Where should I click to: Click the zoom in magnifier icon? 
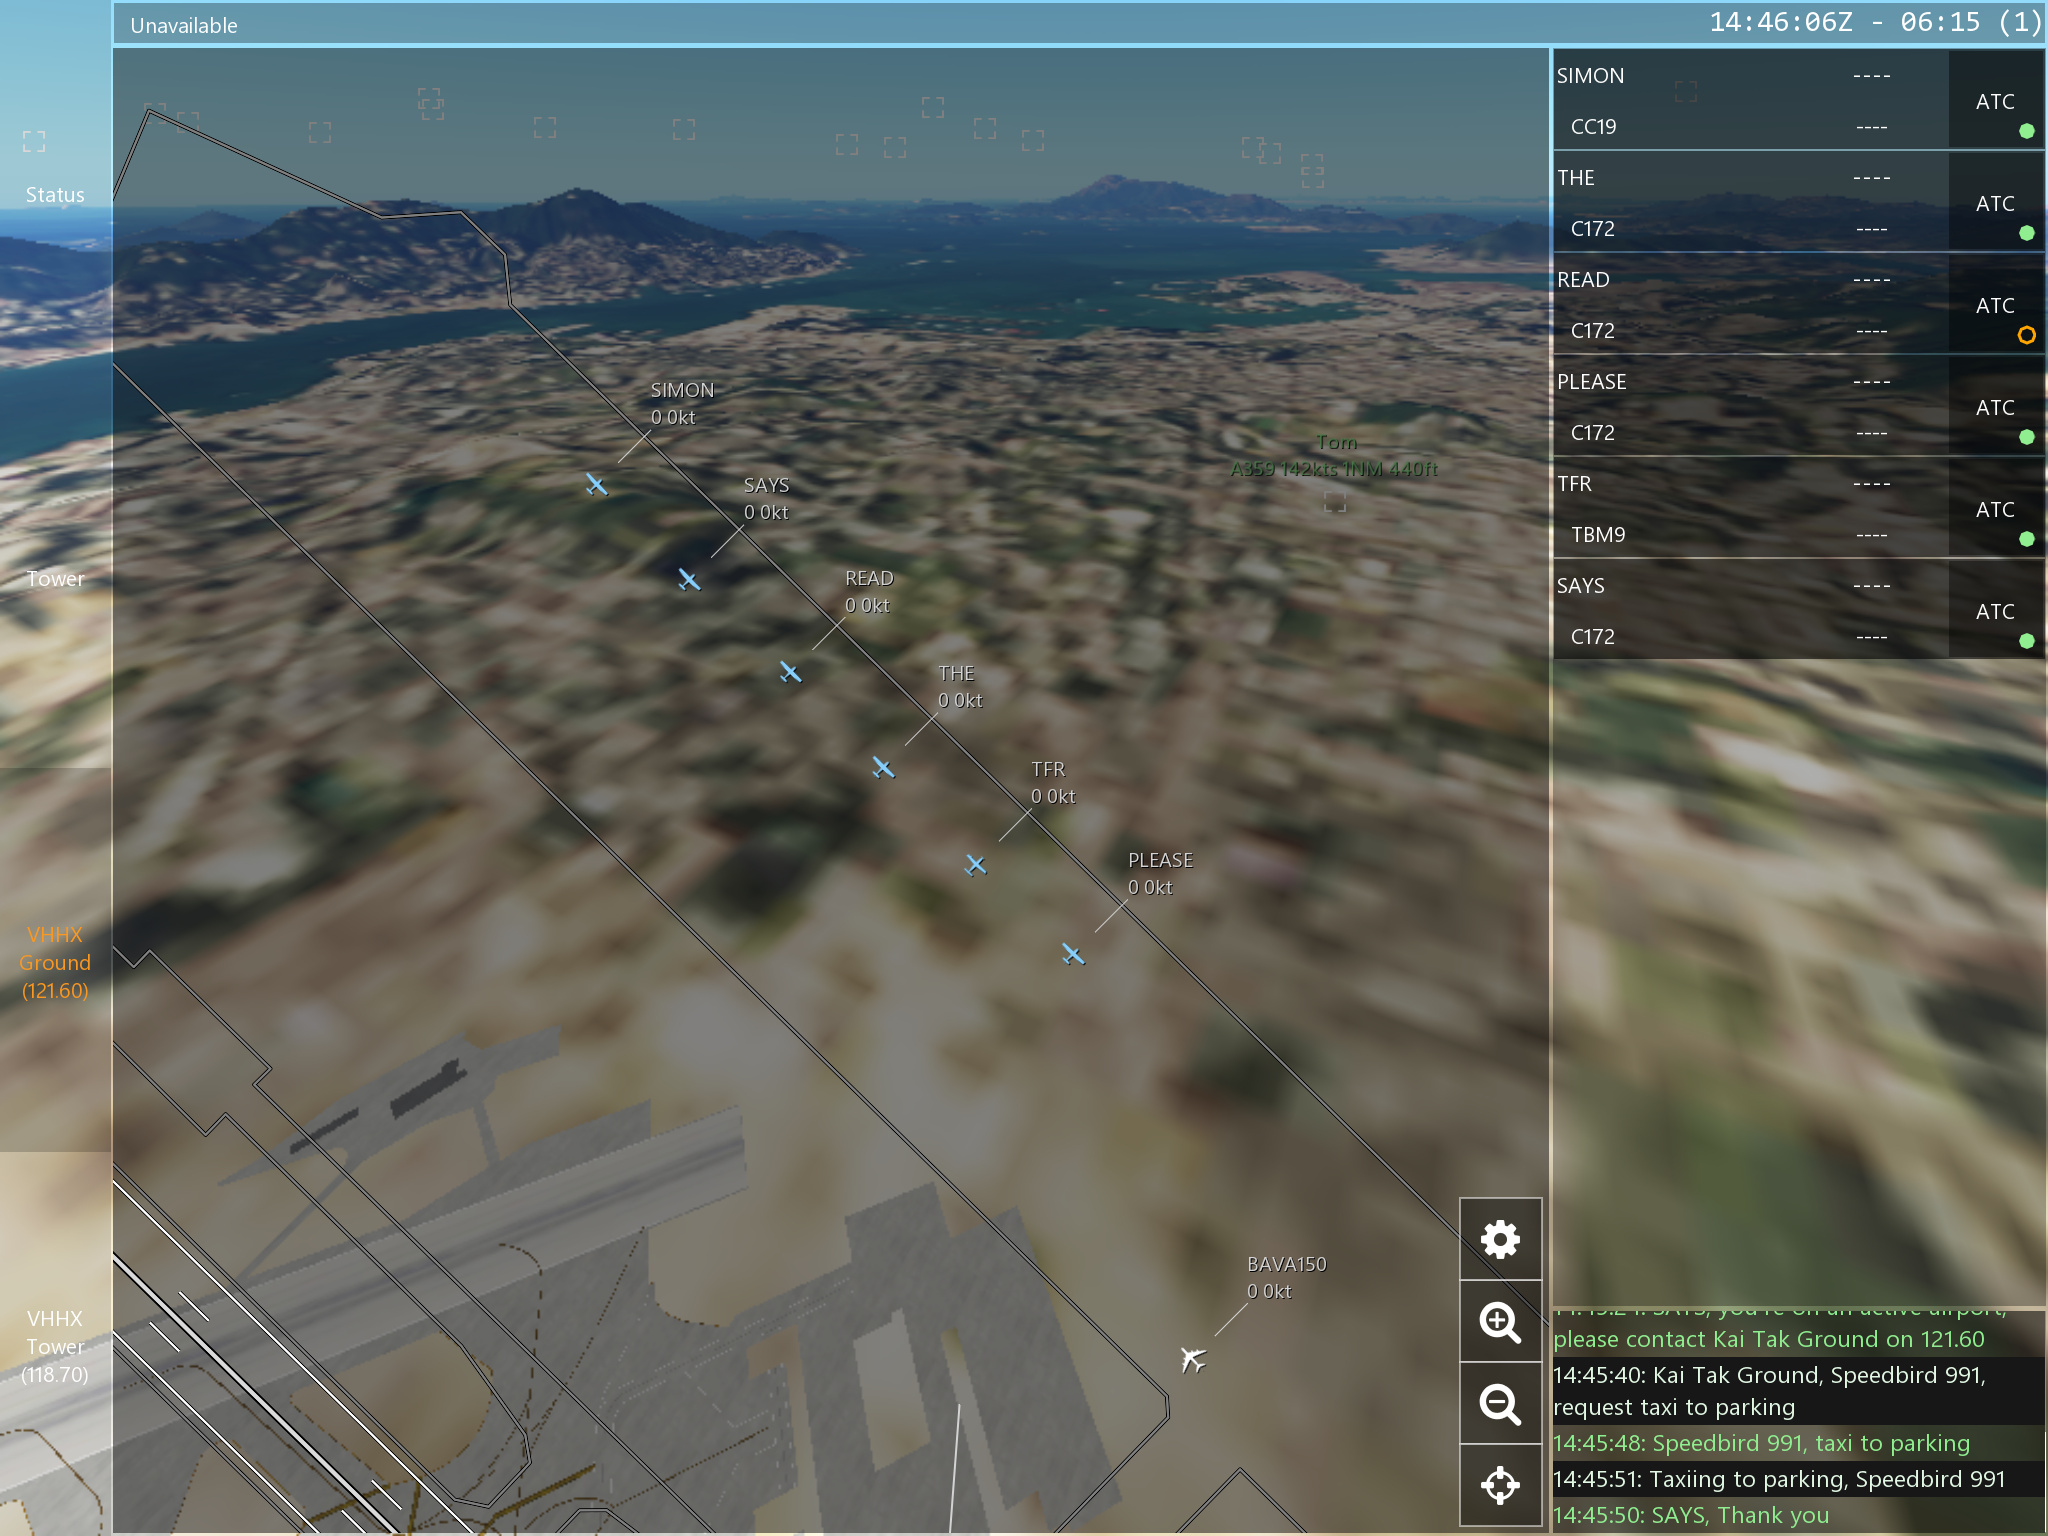click(x=1500, y=1322)
